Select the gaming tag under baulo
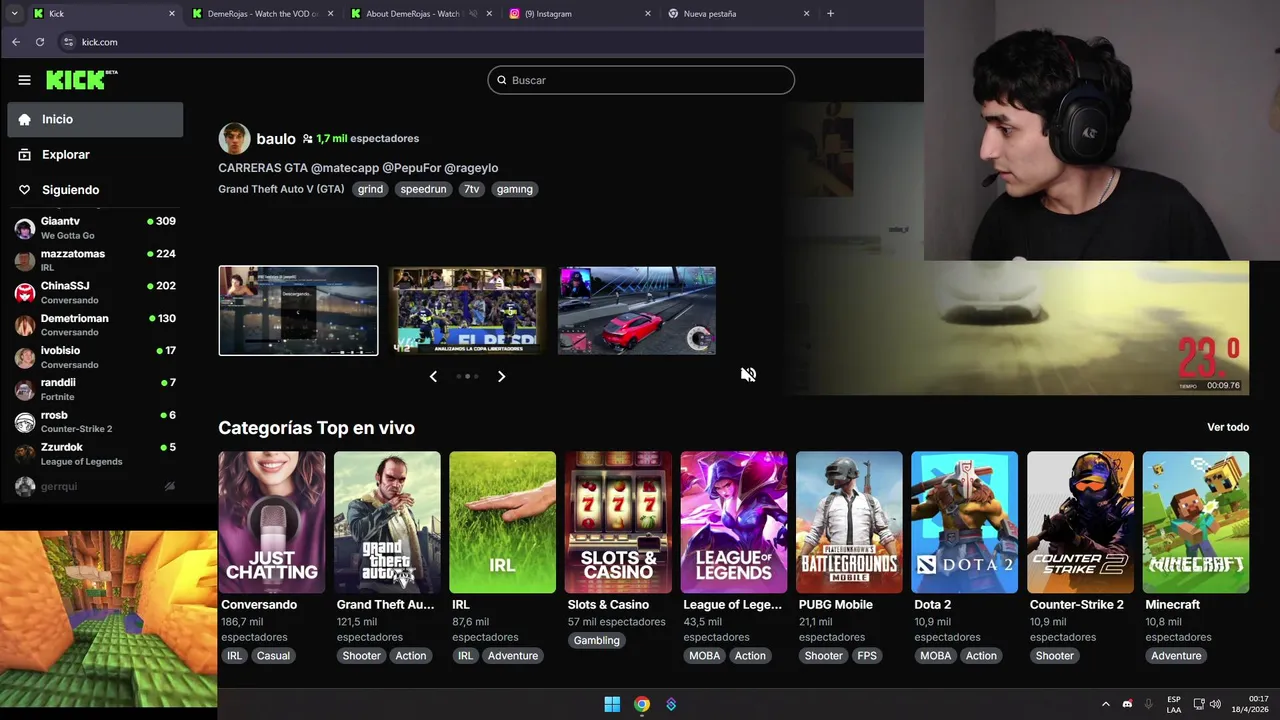 tap(514, 189)
